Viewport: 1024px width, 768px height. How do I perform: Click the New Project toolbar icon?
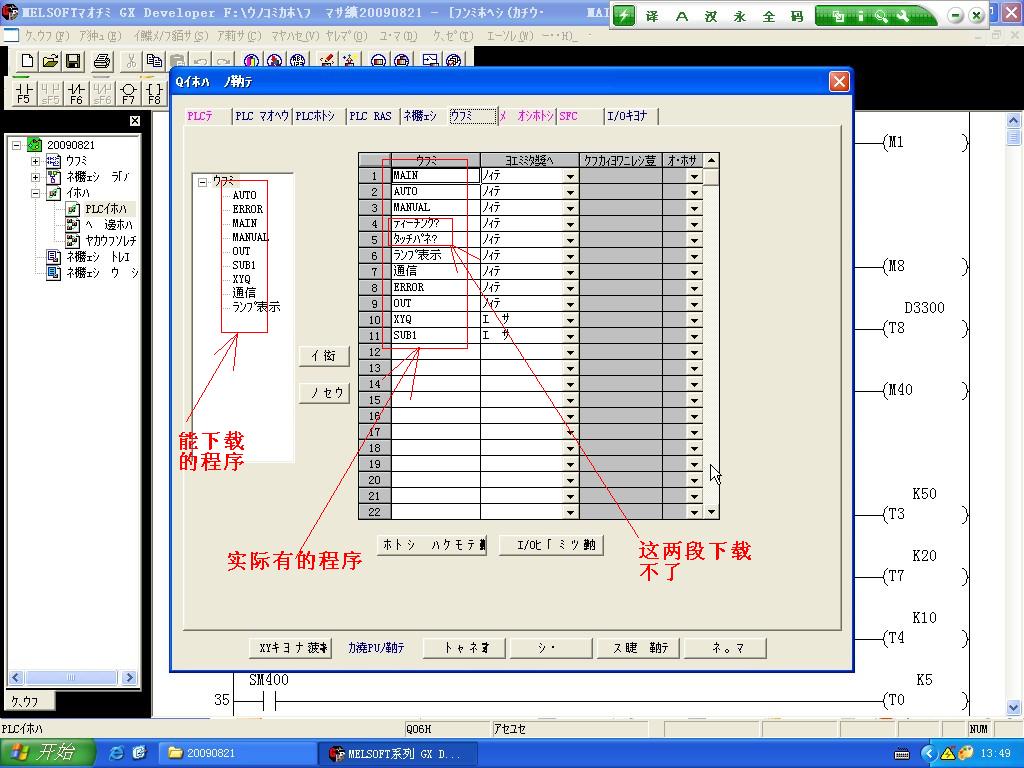(x=27, y=62)
